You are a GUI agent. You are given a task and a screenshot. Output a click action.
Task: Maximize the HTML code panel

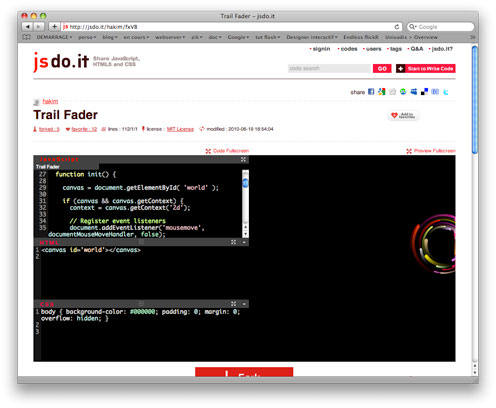[x=233, y=242]
